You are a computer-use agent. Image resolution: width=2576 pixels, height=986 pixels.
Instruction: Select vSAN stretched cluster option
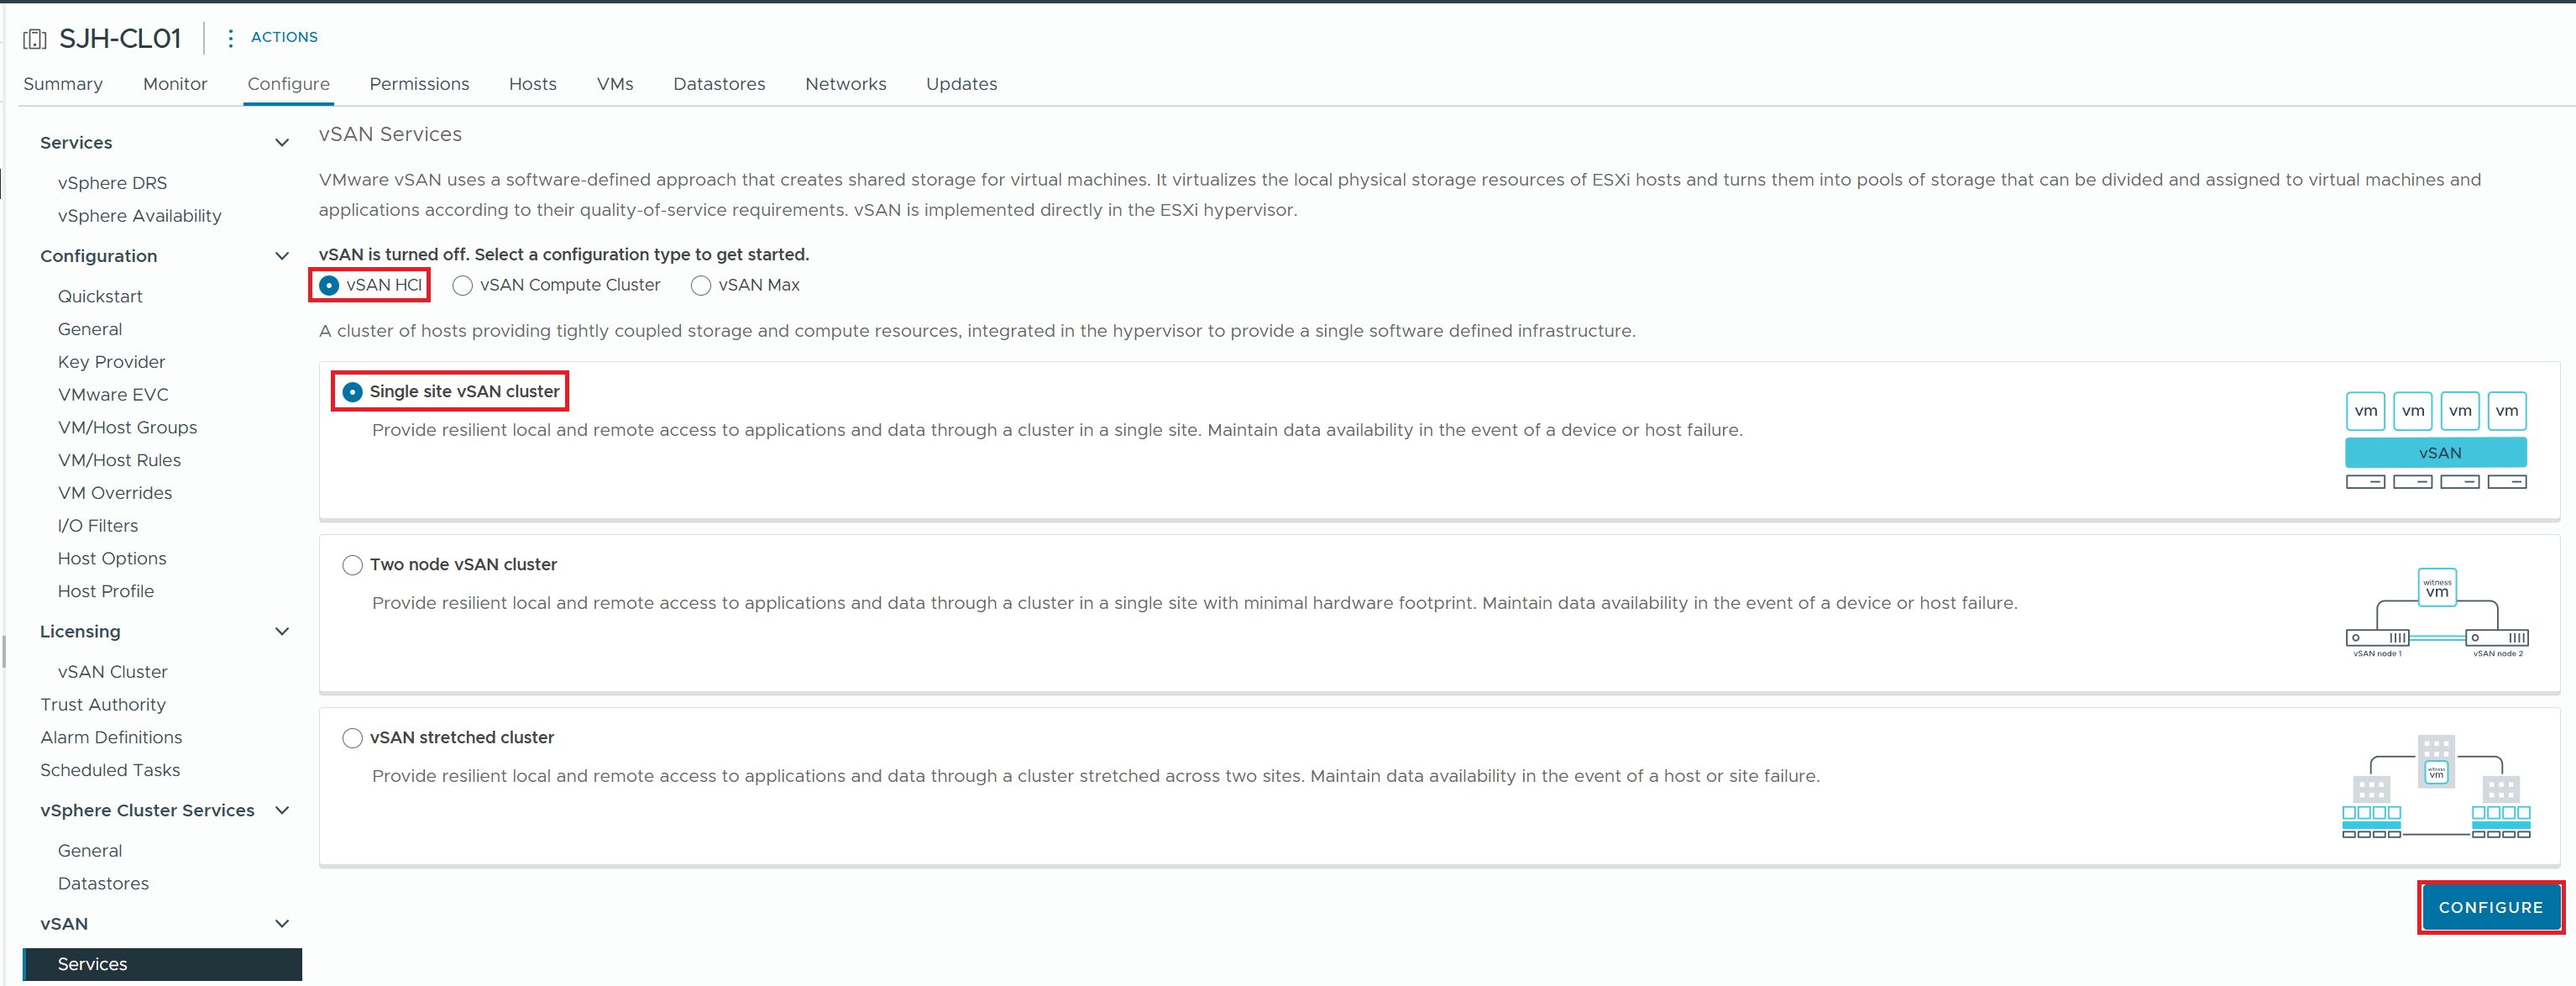point(352,738)
